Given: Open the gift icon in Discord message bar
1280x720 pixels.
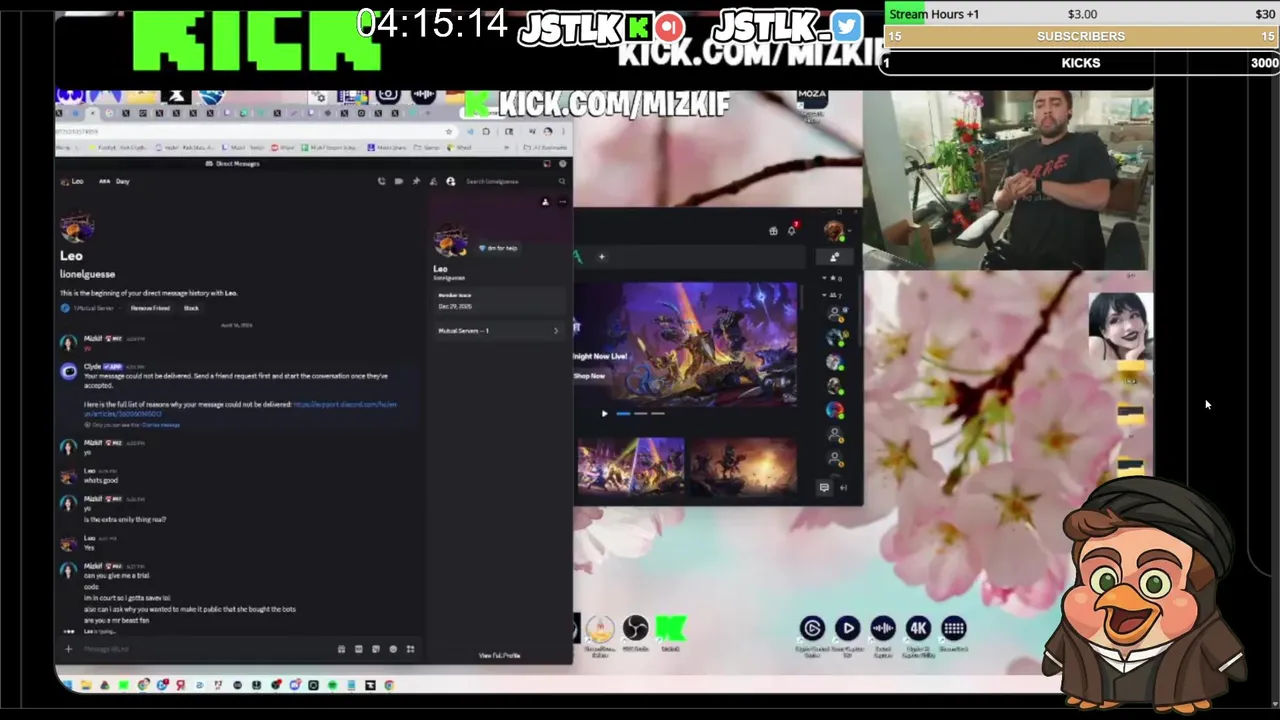Looking at the screenshot, I should click(x=341, y=649).
